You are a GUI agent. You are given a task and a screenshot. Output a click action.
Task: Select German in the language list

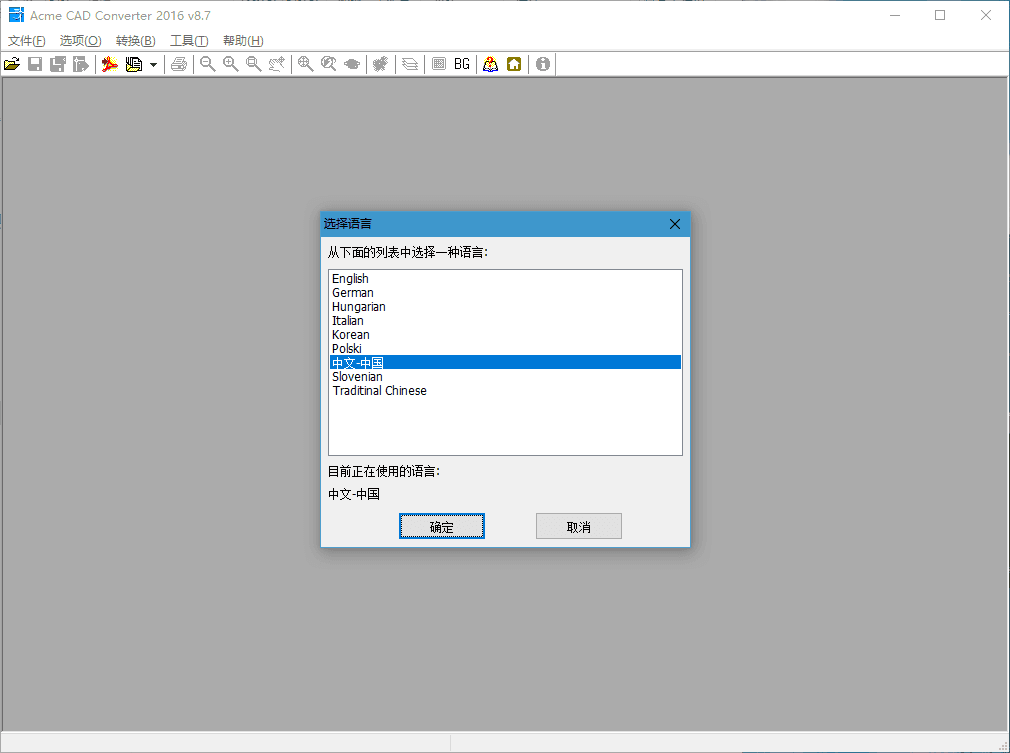point(505,292)
